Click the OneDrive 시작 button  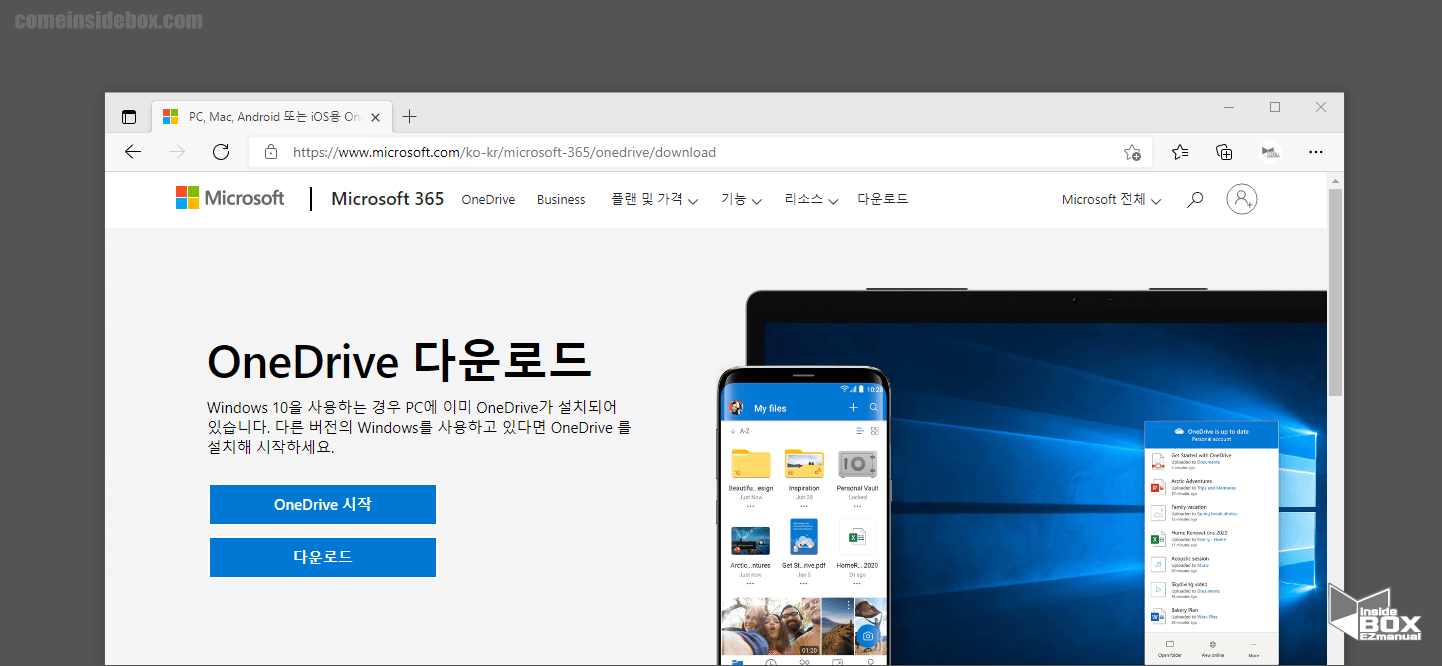click(x=323, y=504)
